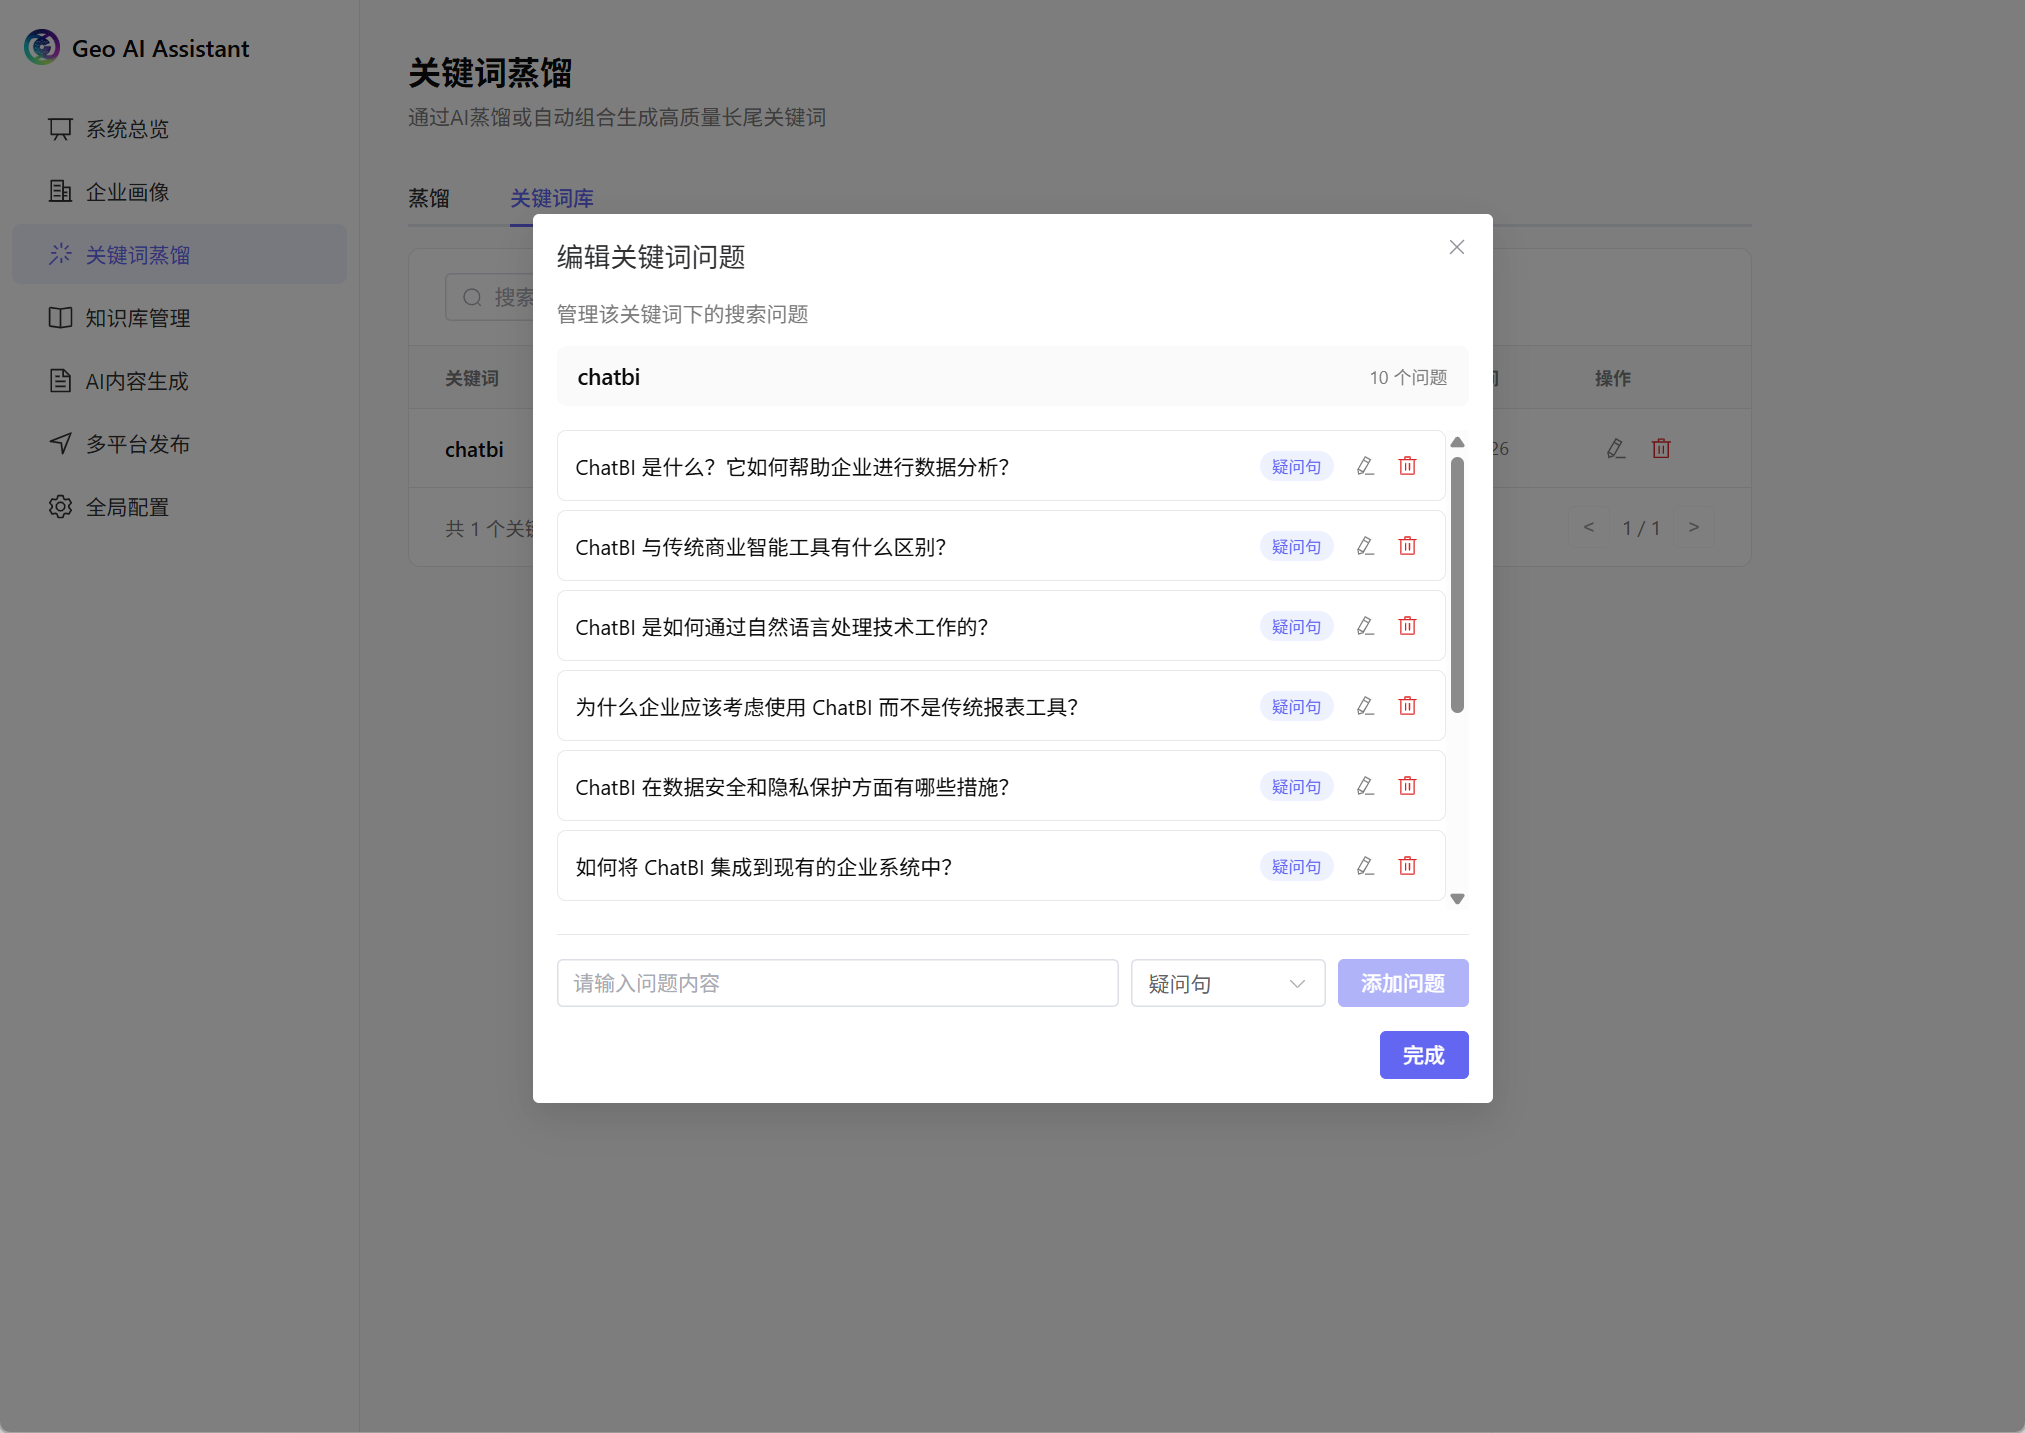This screenshot has height=1433, width=2025.
Task: Go to previous page of keyword table
Action: point(1589,527)
